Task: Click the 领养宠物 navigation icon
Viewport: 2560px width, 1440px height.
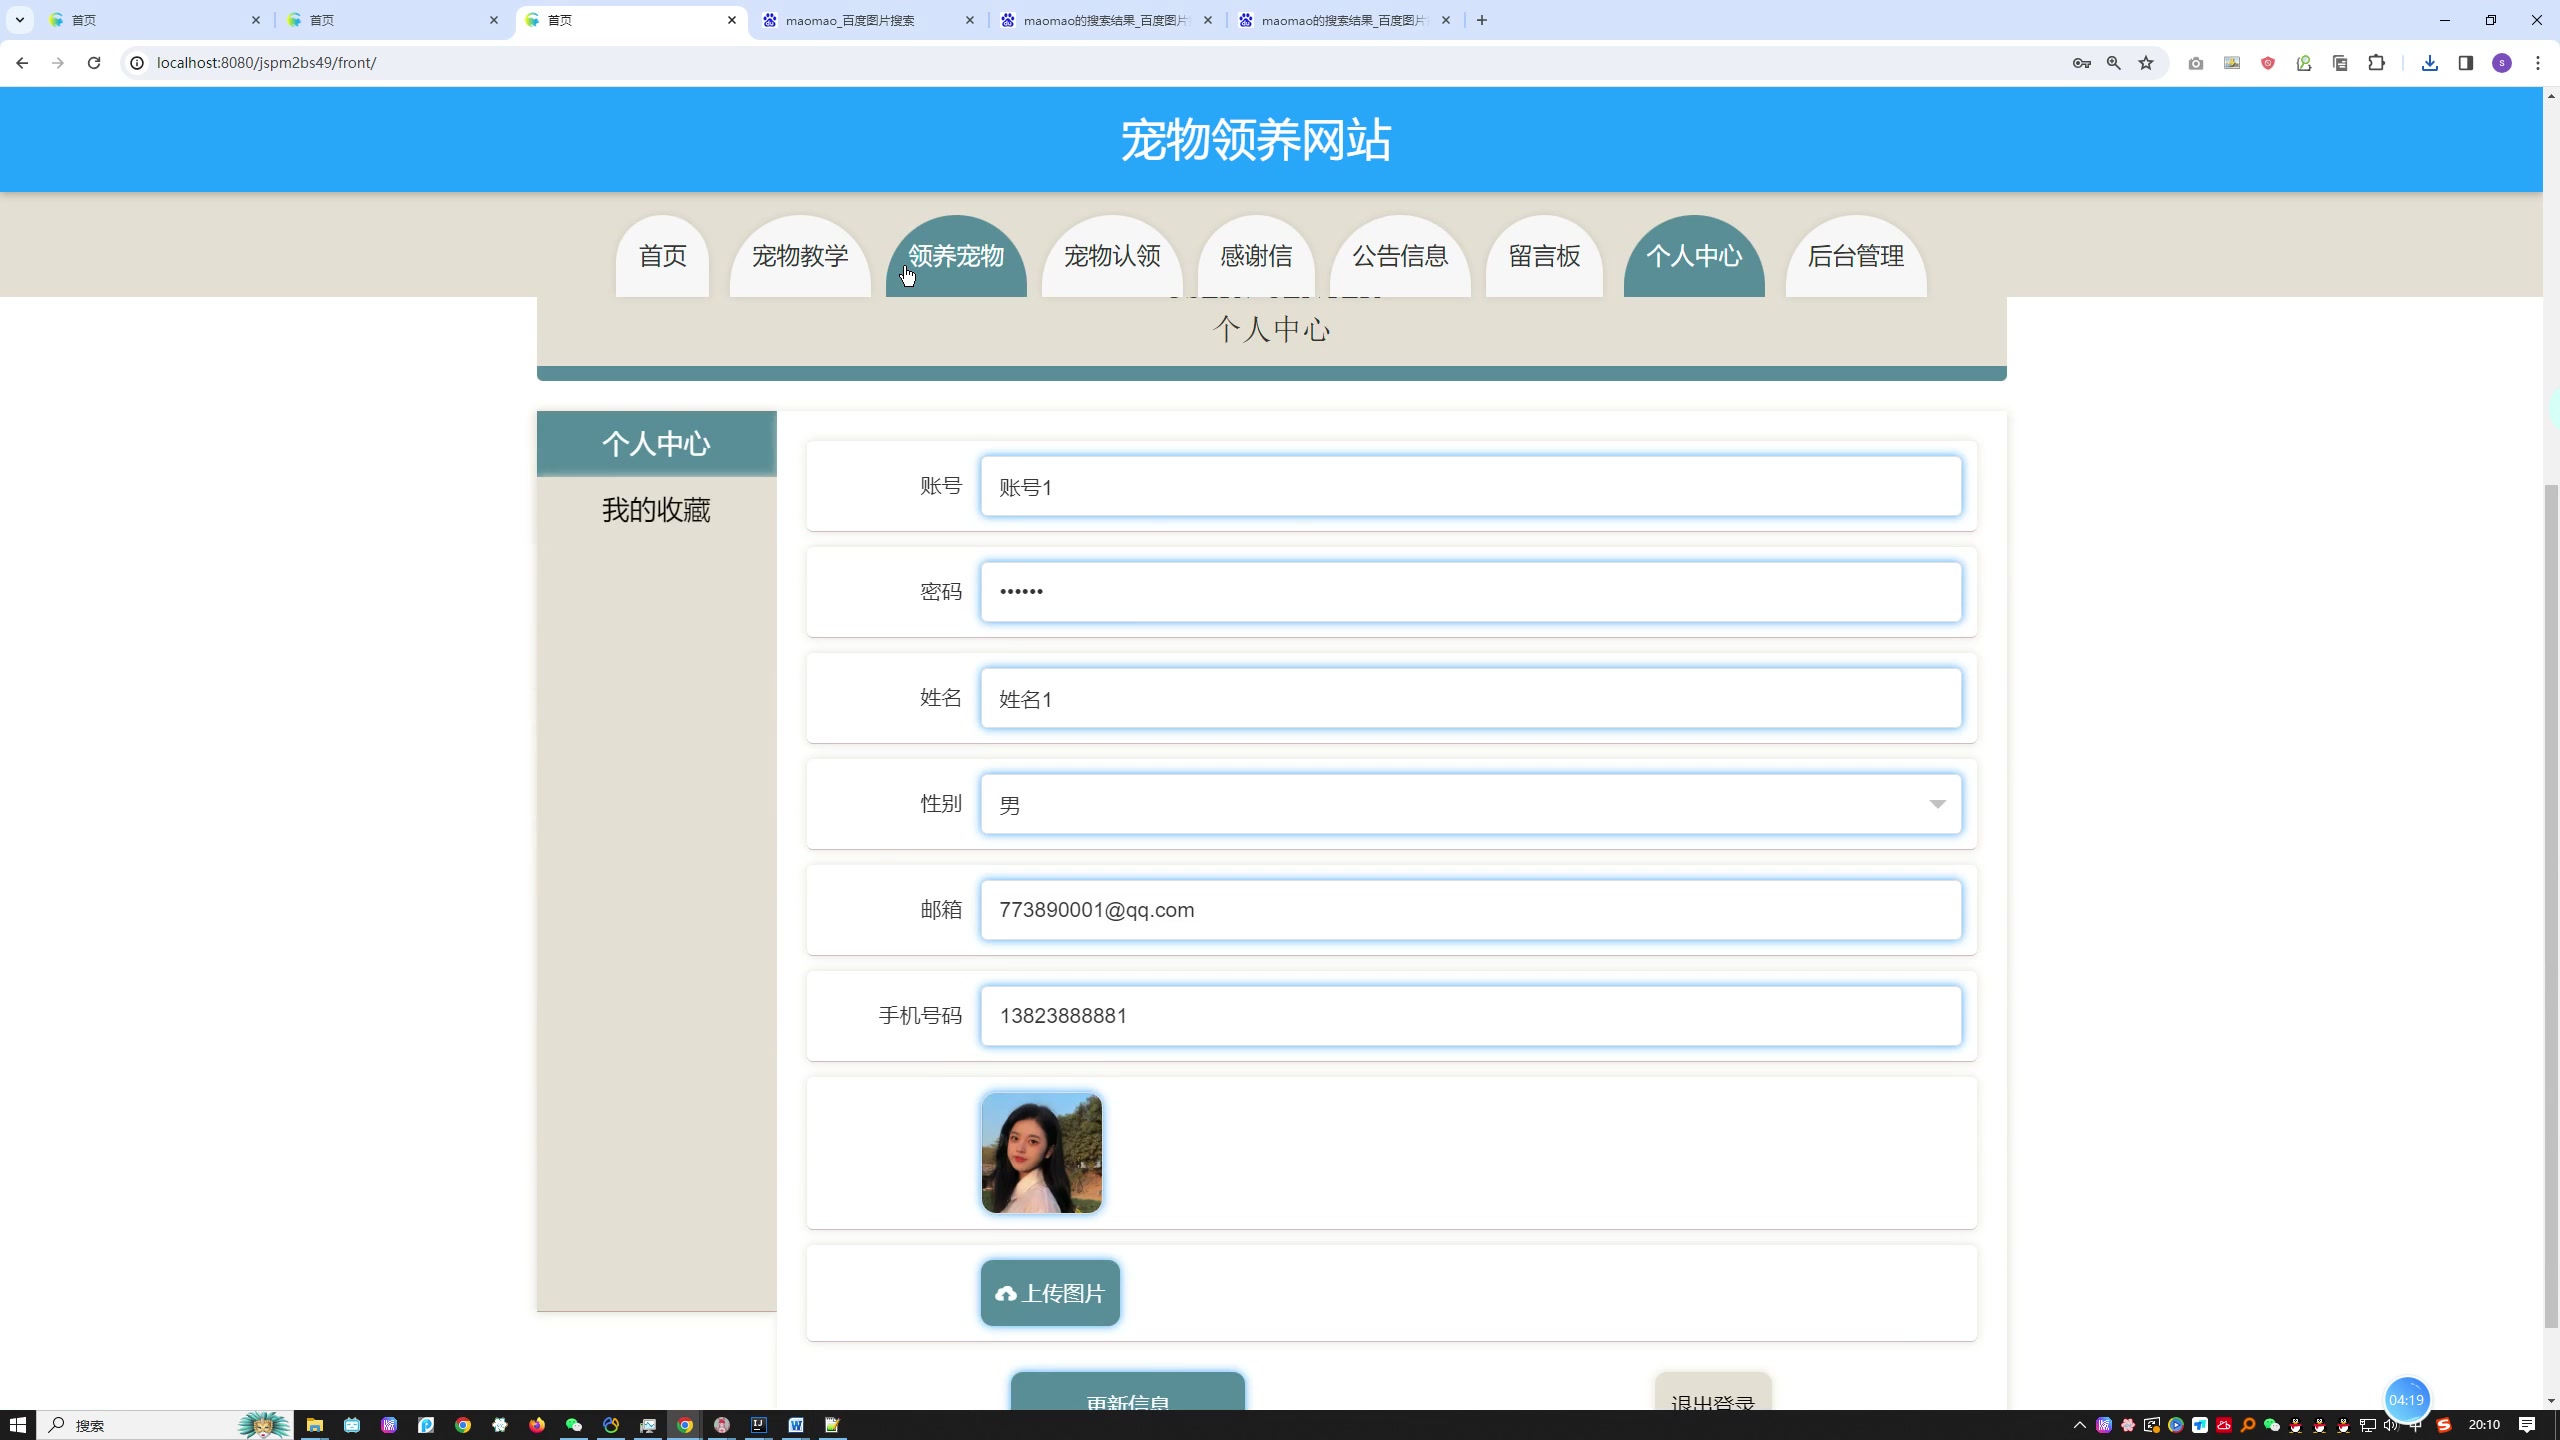Action: coord(958,255)
